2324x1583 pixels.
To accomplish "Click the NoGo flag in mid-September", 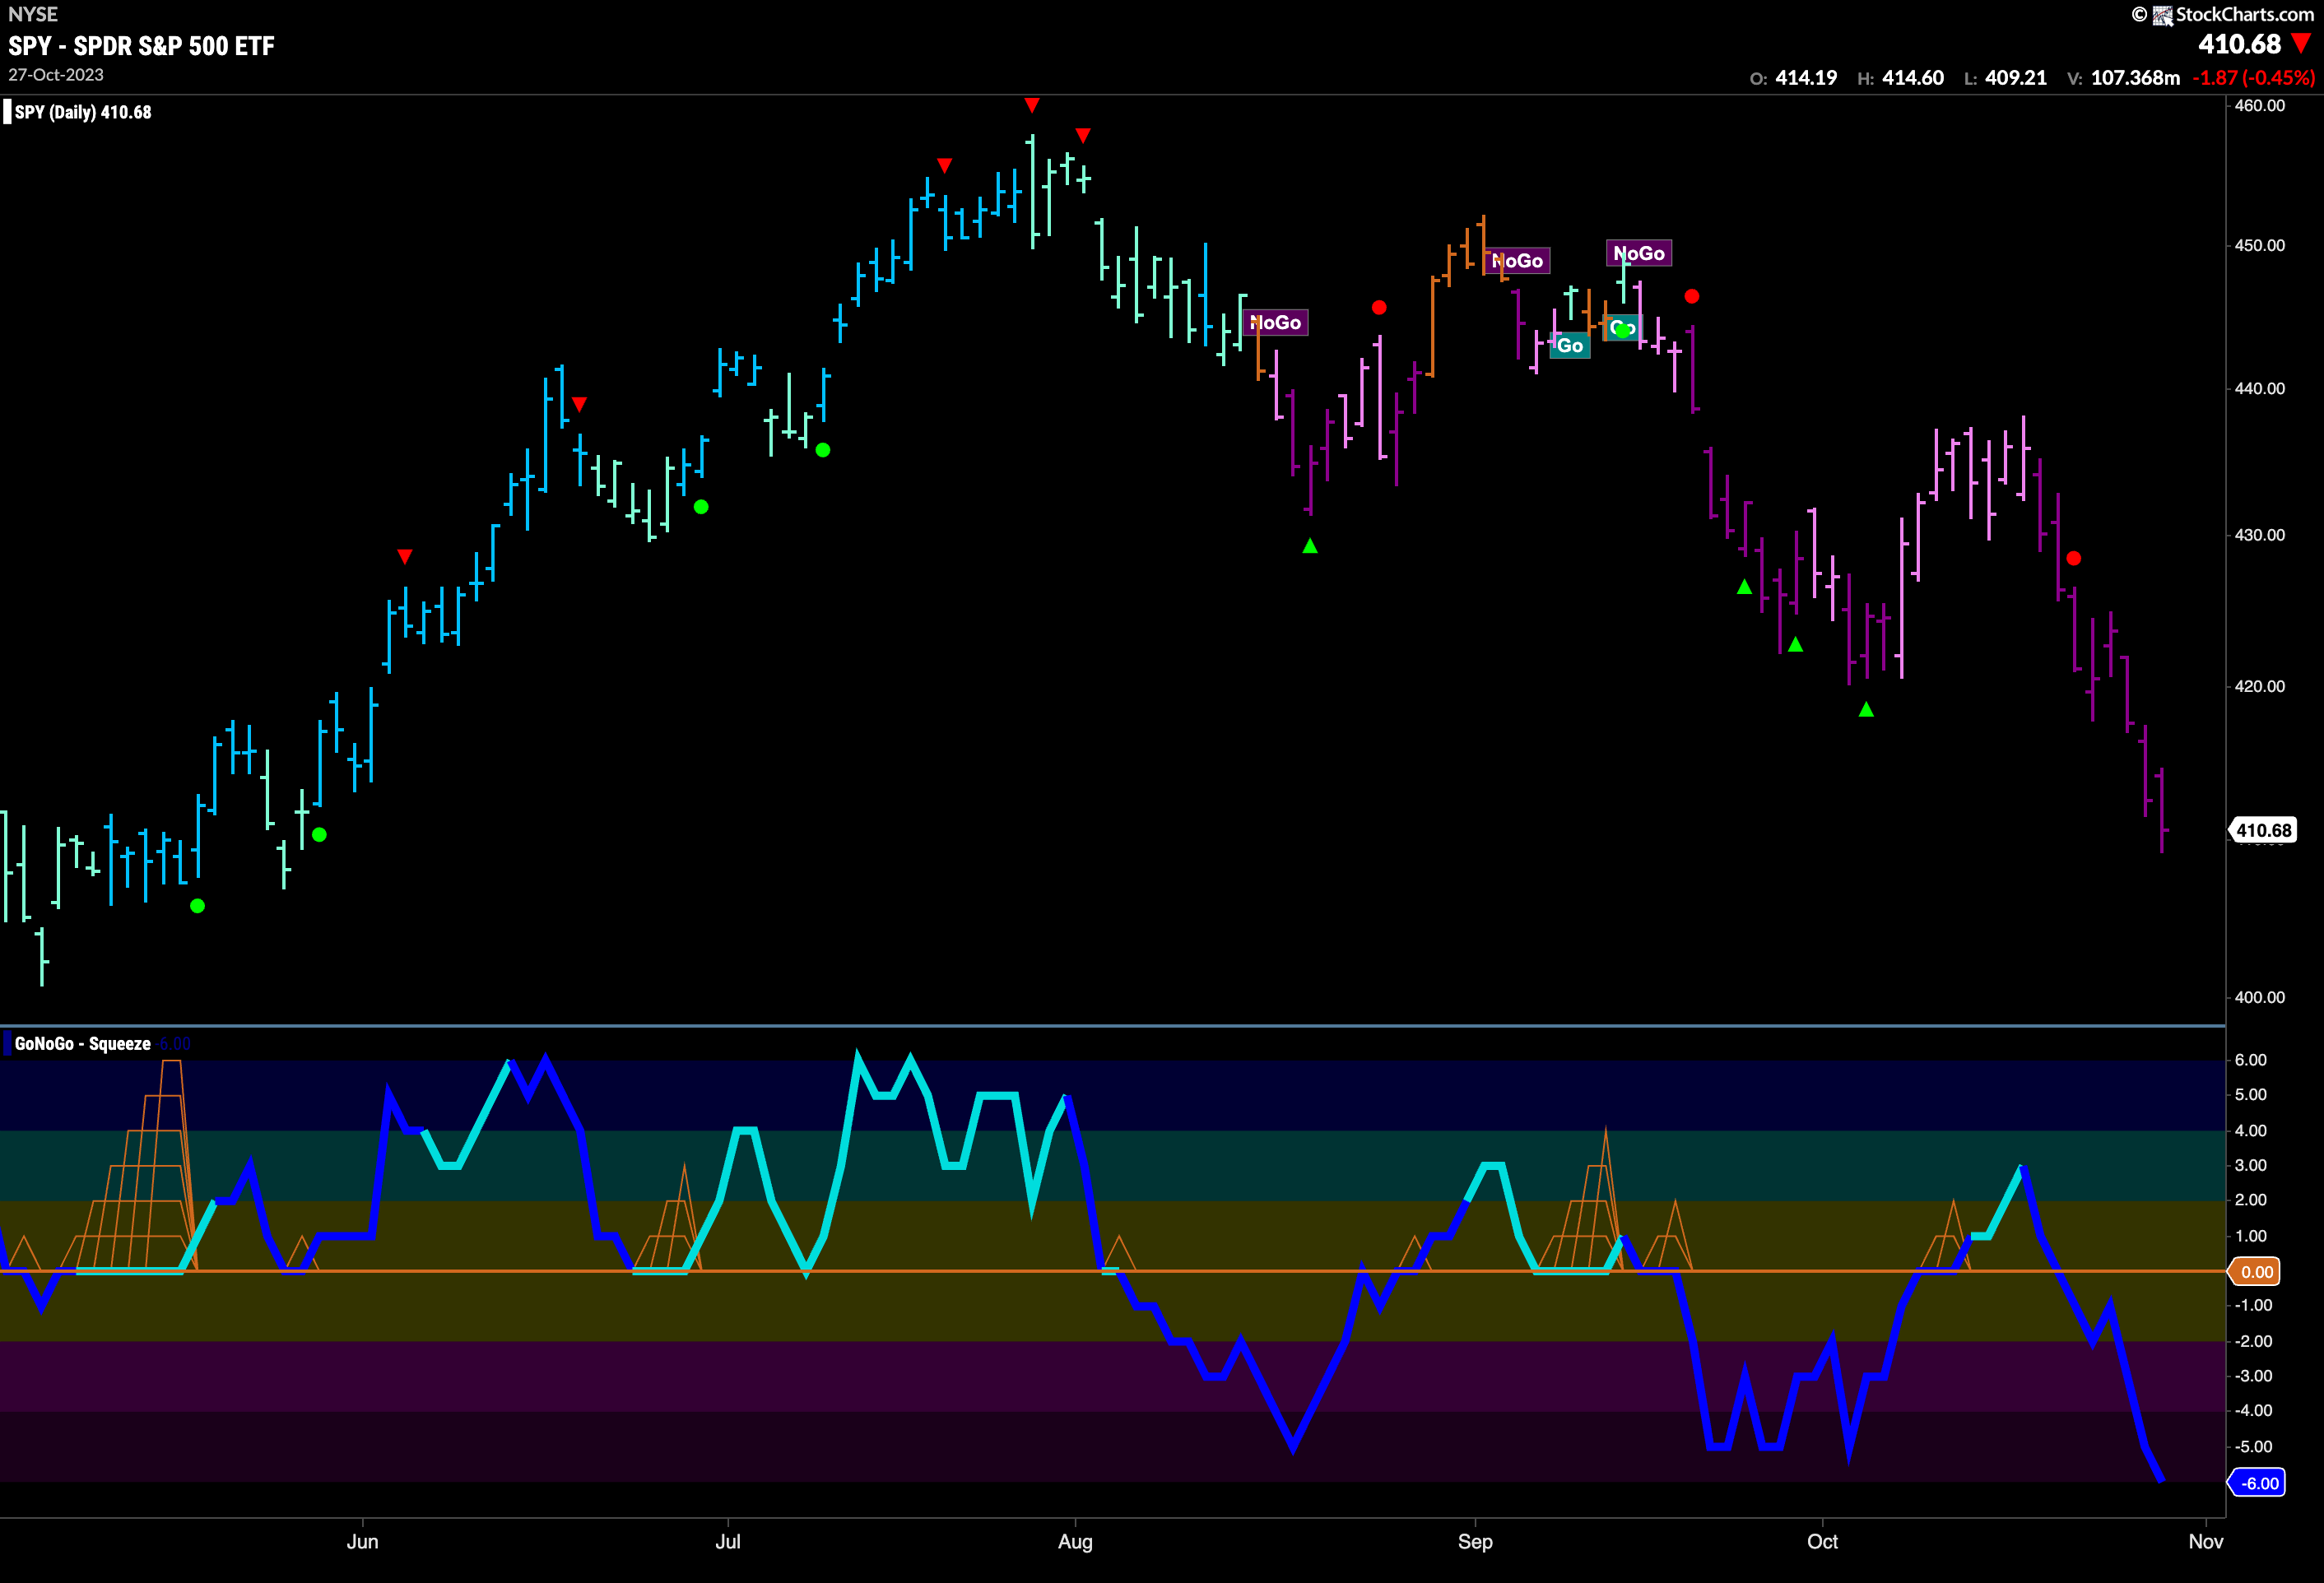I will click(x=1639, y=253).
